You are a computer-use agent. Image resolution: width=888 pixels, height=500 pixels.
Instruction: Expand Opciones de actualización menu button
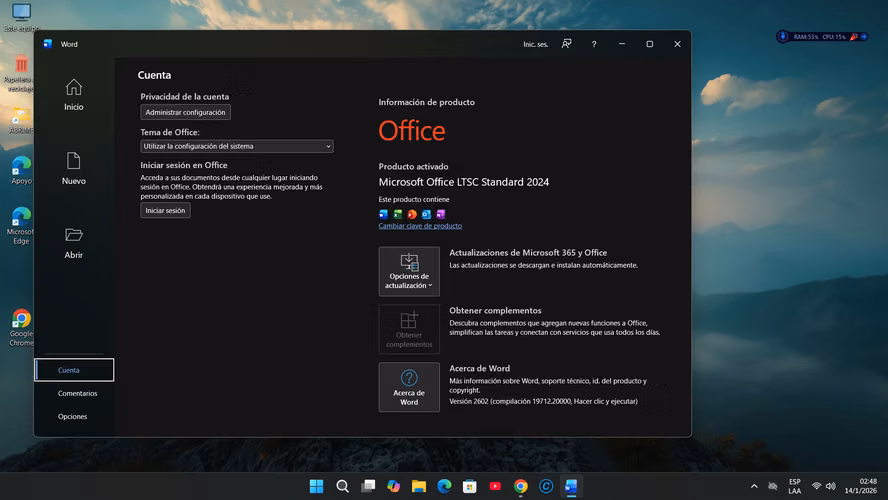click(409, 271)
